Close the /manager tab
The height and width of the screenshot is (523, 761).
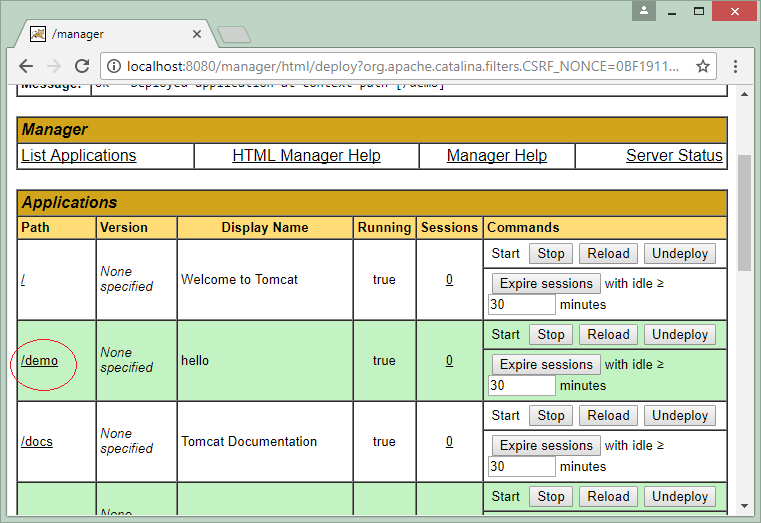(x=197, y=34)
